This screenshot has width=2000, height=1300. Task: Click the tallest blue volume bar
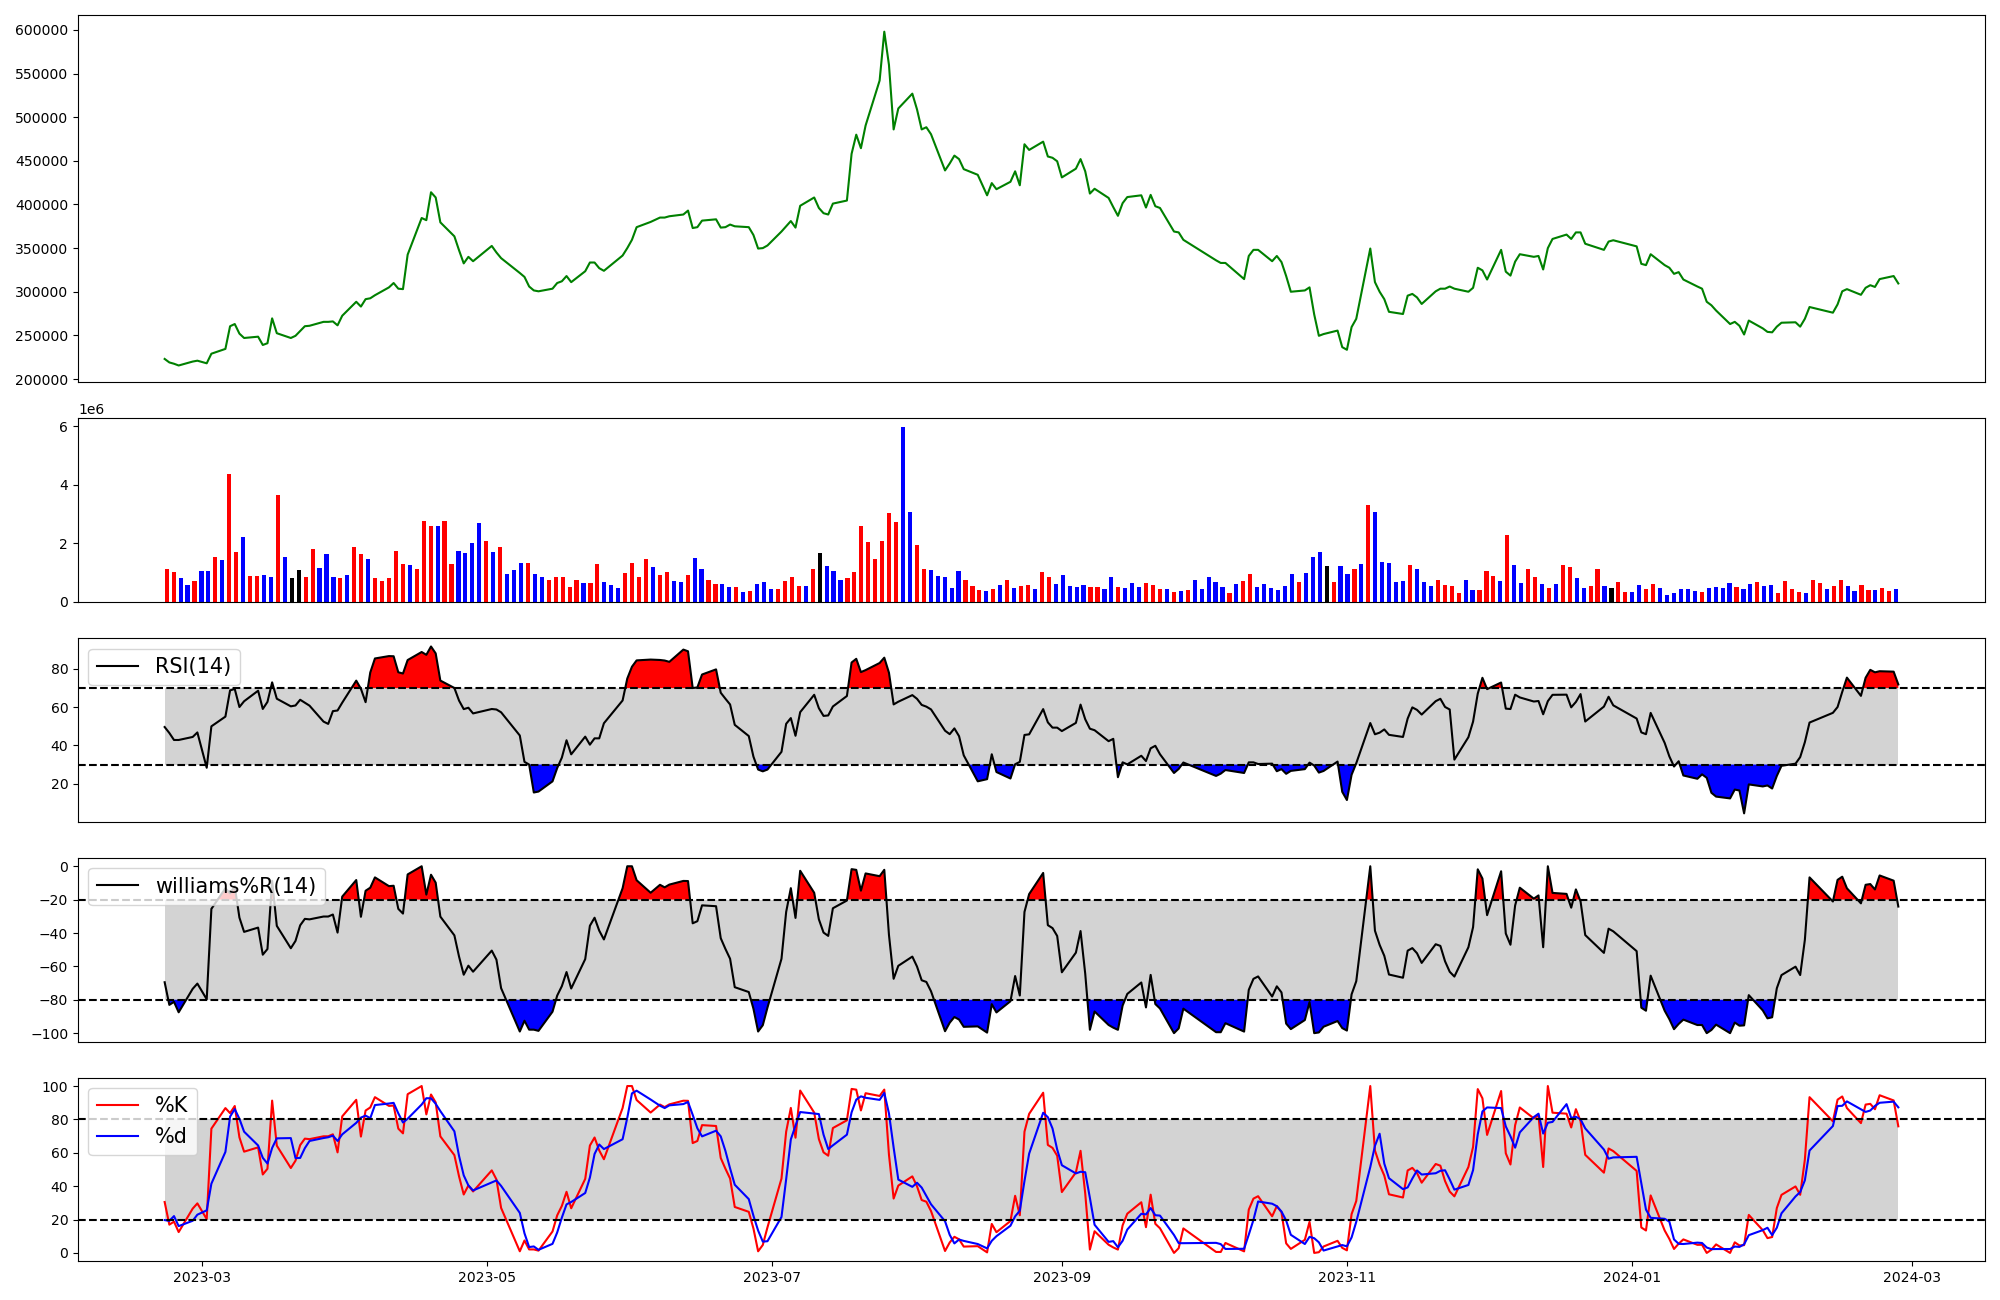(903, 514)
